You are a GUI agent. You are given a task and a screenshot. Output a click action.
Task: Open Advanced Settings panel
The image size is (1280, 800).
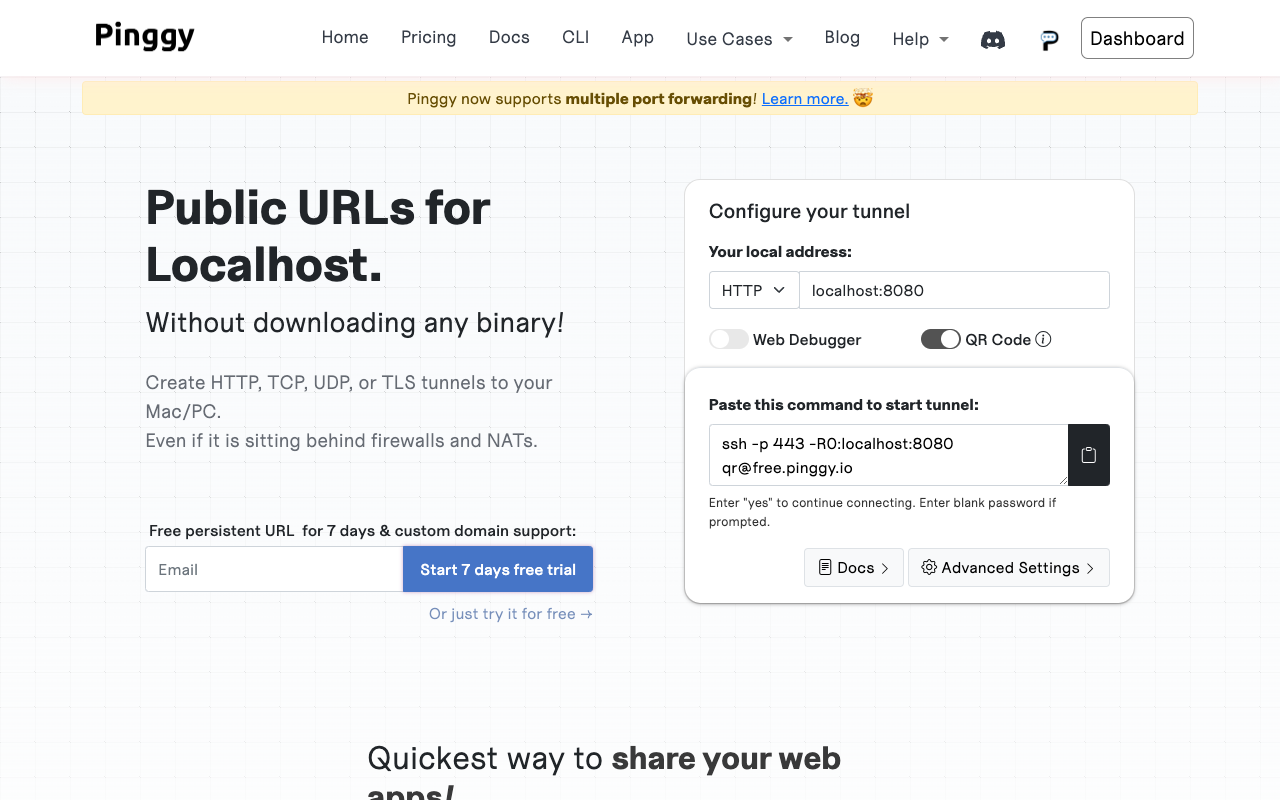point(1009,567)
